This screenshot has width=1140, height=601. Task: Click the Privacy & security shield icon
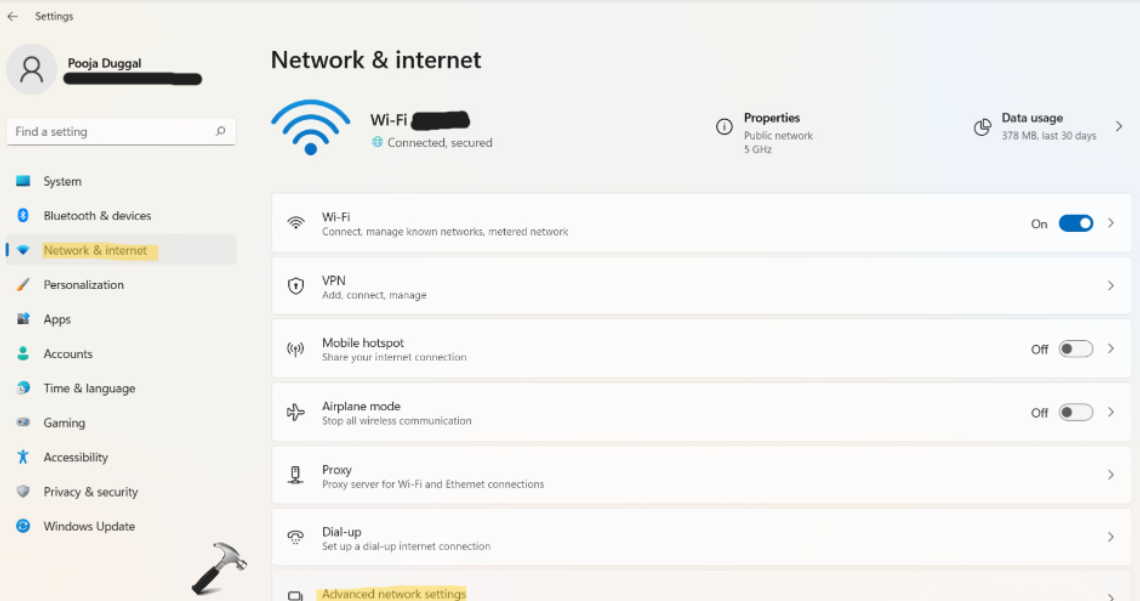tap(23, 492)
